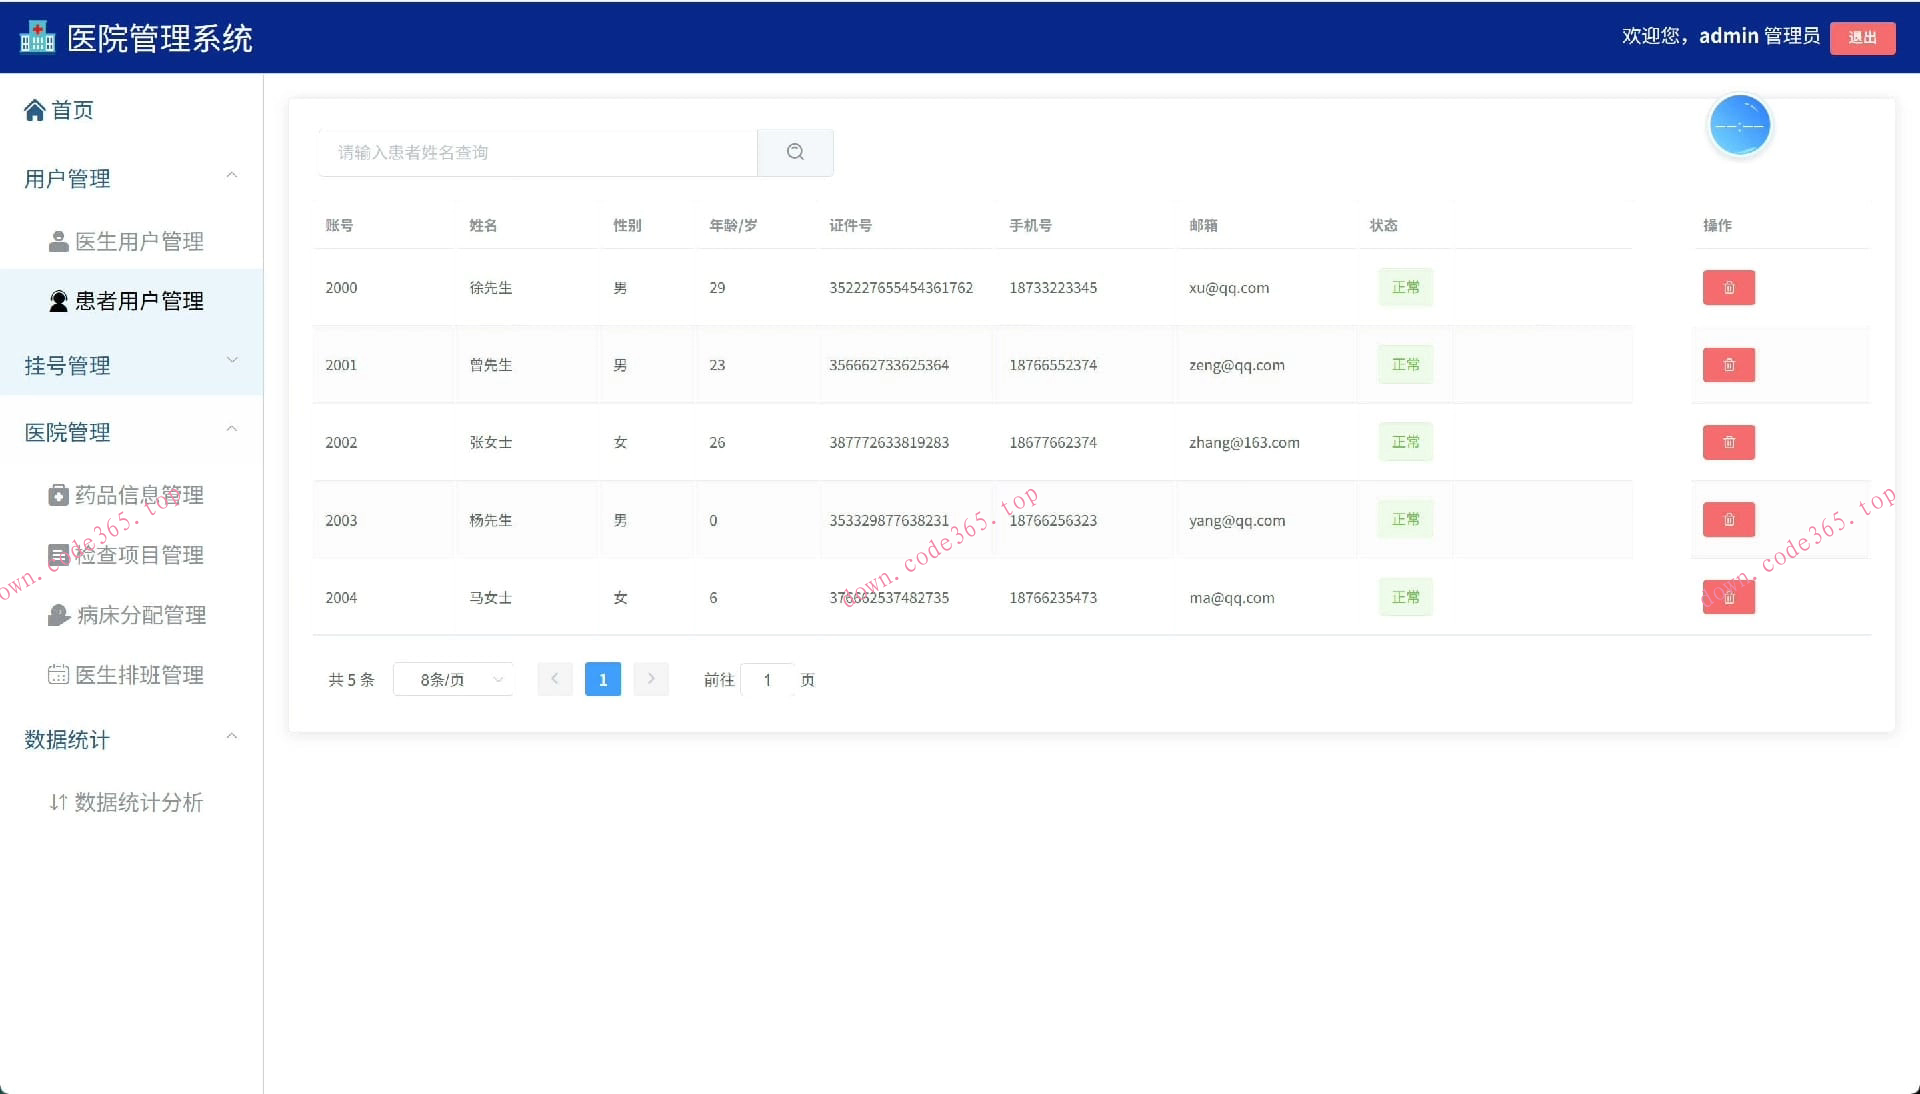
Task: Click trash icon for account 2001
Action: (1728, 365)
